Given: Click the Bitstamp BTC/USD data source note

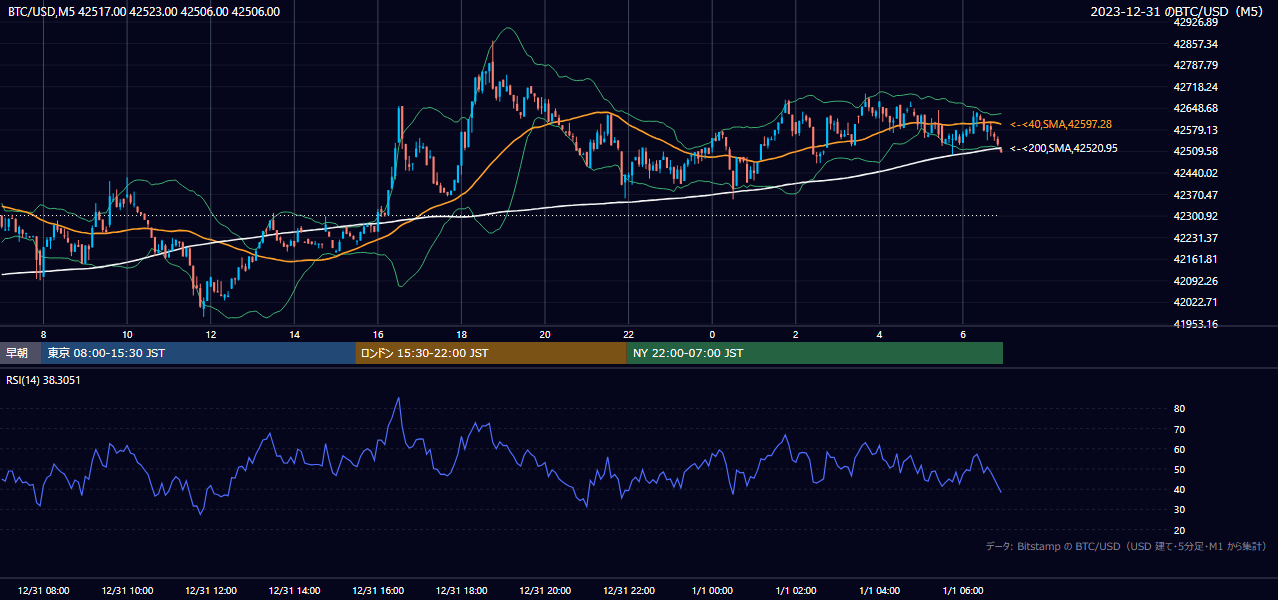Looking at the screenshot, I should tap(1126, 546).
